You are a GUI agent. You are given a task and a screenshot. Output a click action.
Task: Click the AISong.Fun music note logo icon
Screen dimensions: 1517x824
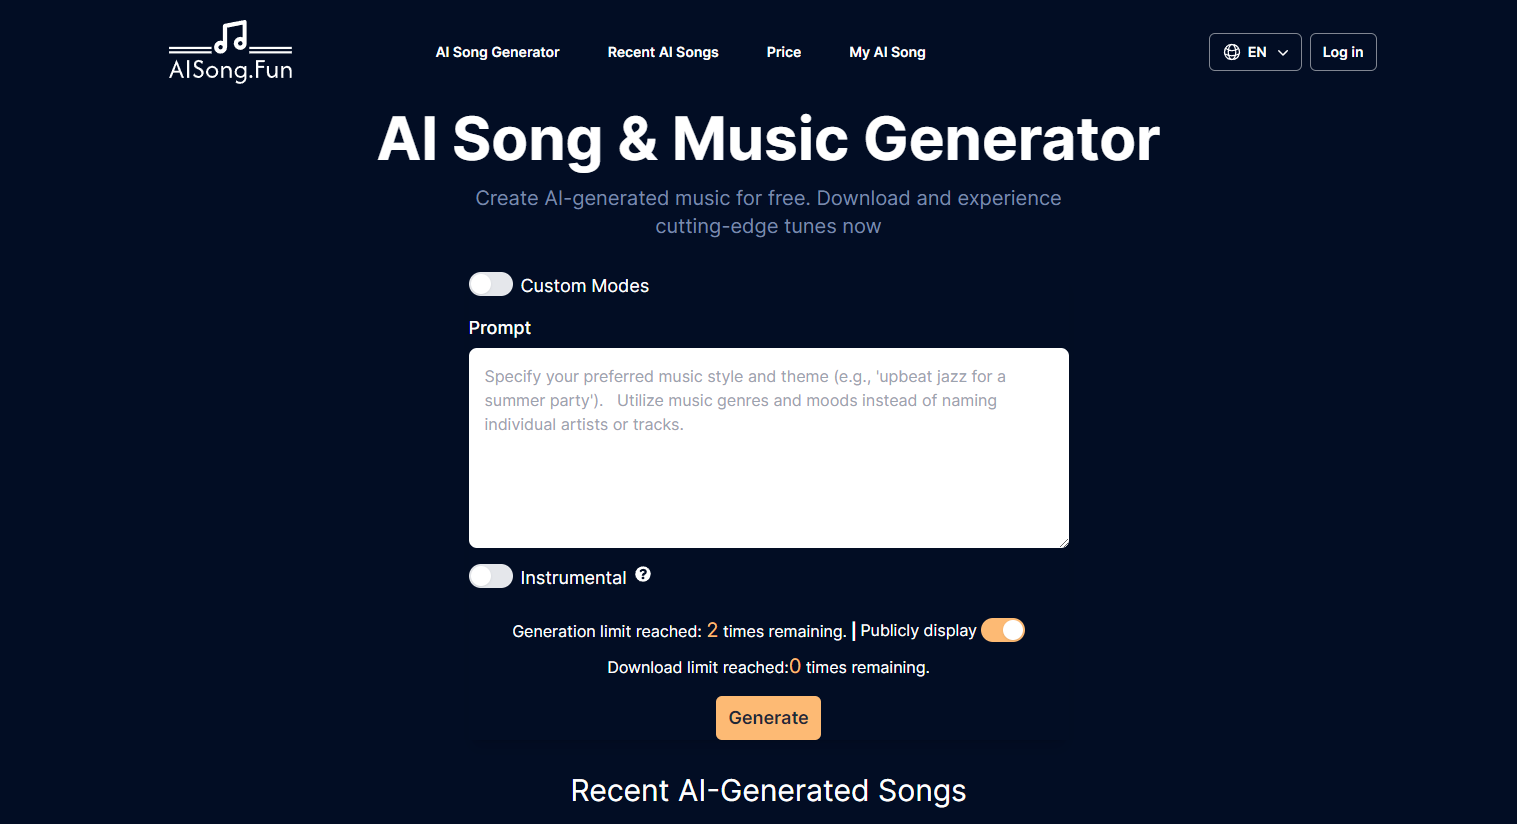232,36
